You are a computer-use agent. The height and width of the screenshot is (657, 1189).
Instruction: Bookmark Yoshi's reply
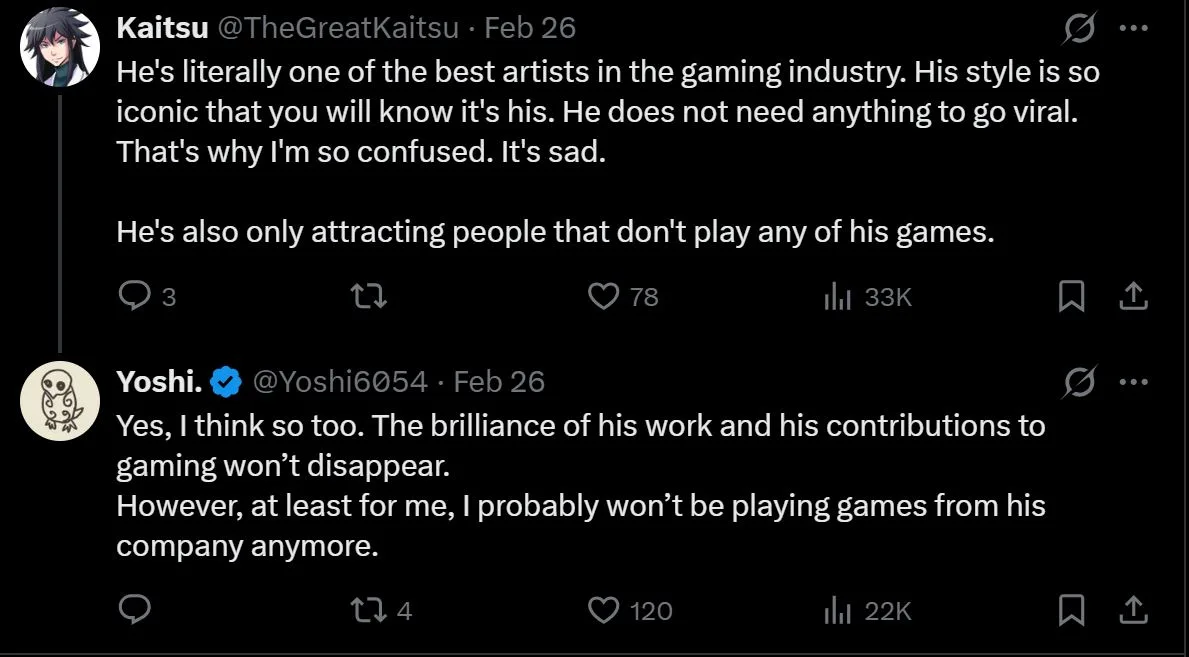coord(1072,610)
